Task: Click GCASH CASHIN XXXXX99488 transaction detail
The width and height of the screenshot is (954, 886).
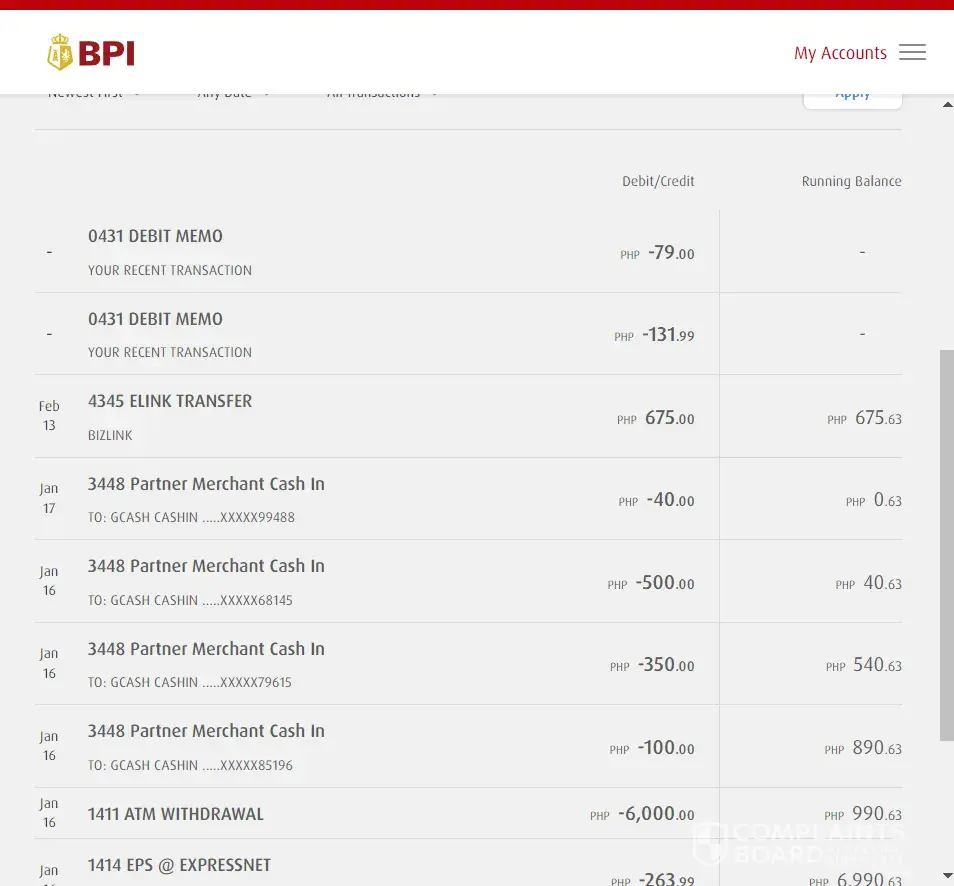Action: pyautogui.click(x=191, y=517)
